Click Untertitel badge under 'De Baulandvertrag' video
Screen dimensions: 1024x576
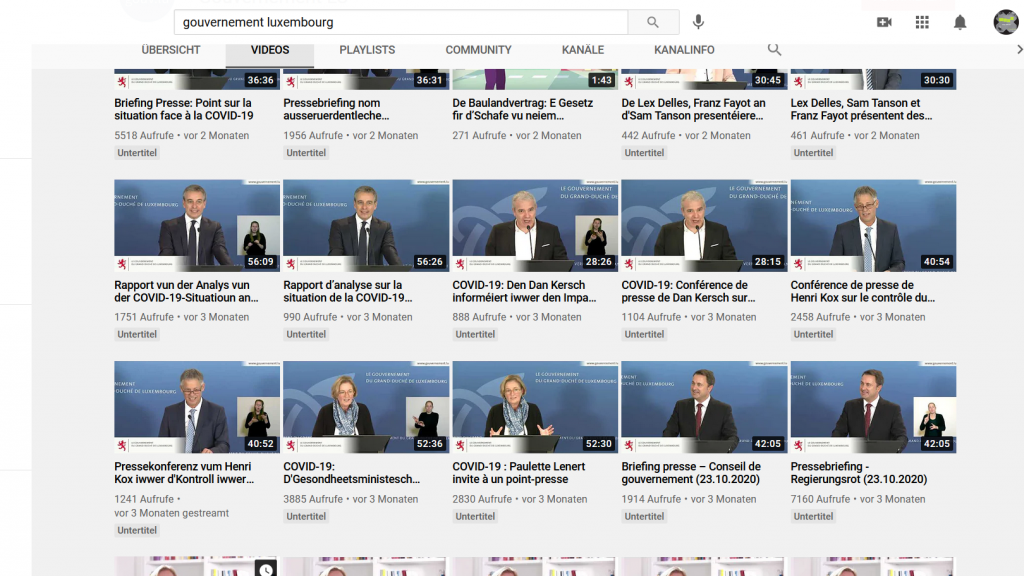click(475, 153)
